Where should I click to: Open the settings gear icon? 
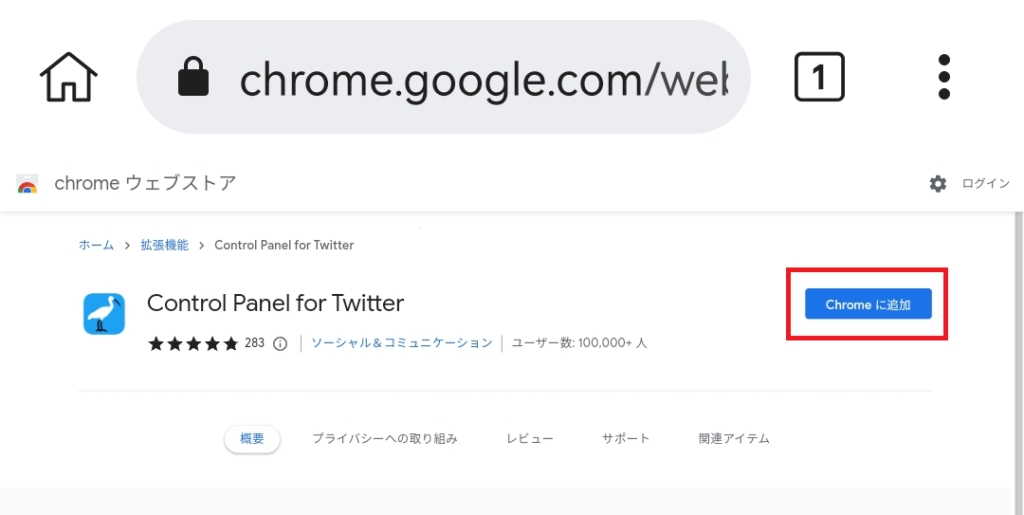click(x=938, y=184)
